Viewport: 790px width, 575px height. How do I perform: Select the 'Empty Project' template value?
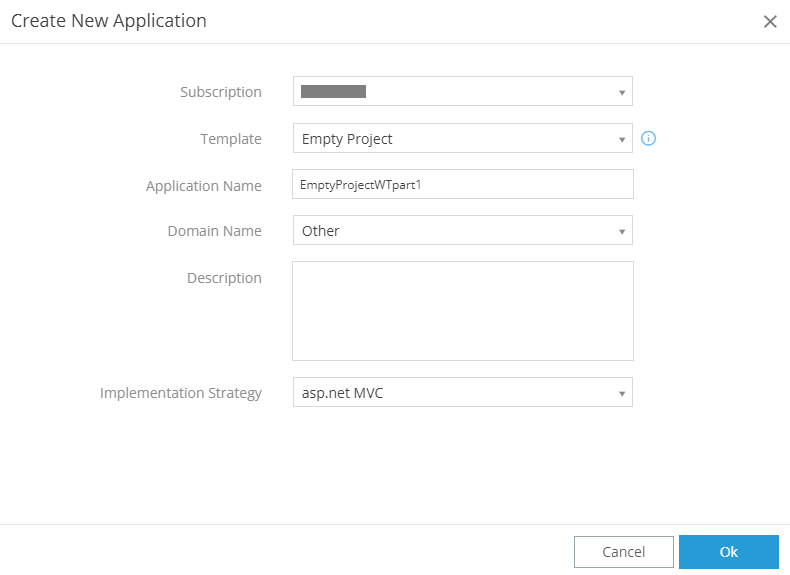coord(347,139)
